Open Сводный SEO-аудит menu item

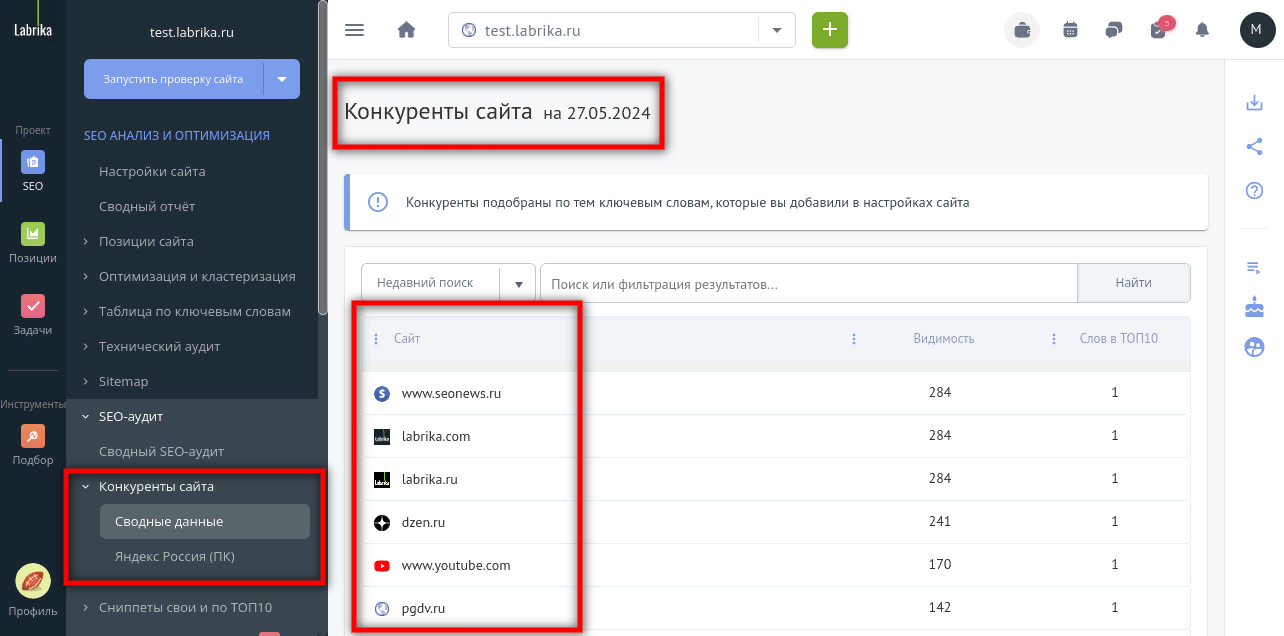pos(161,452)
